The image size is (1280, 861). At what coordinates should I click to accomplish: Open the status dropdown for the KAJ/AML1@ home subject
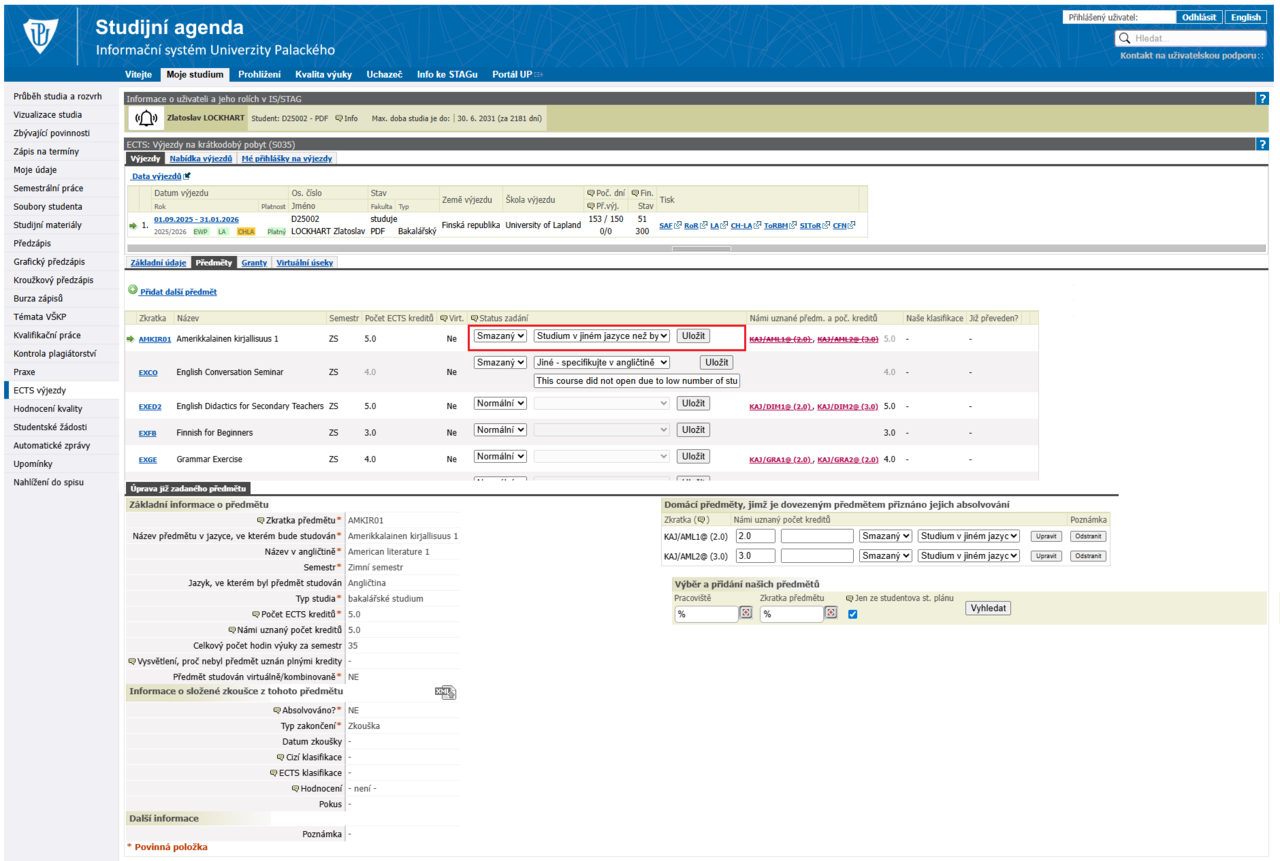(x=885, y=536)
